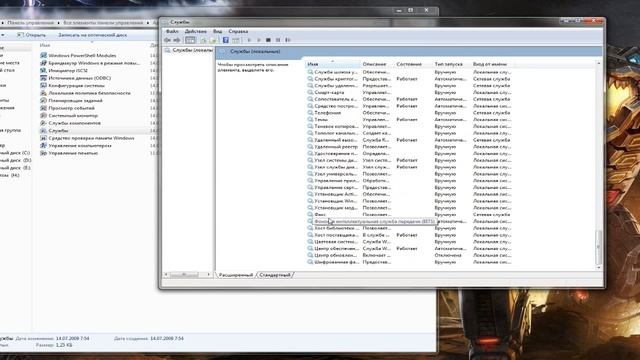
Task: Click the services list scroll-down arrow
Action: (599, 268)
